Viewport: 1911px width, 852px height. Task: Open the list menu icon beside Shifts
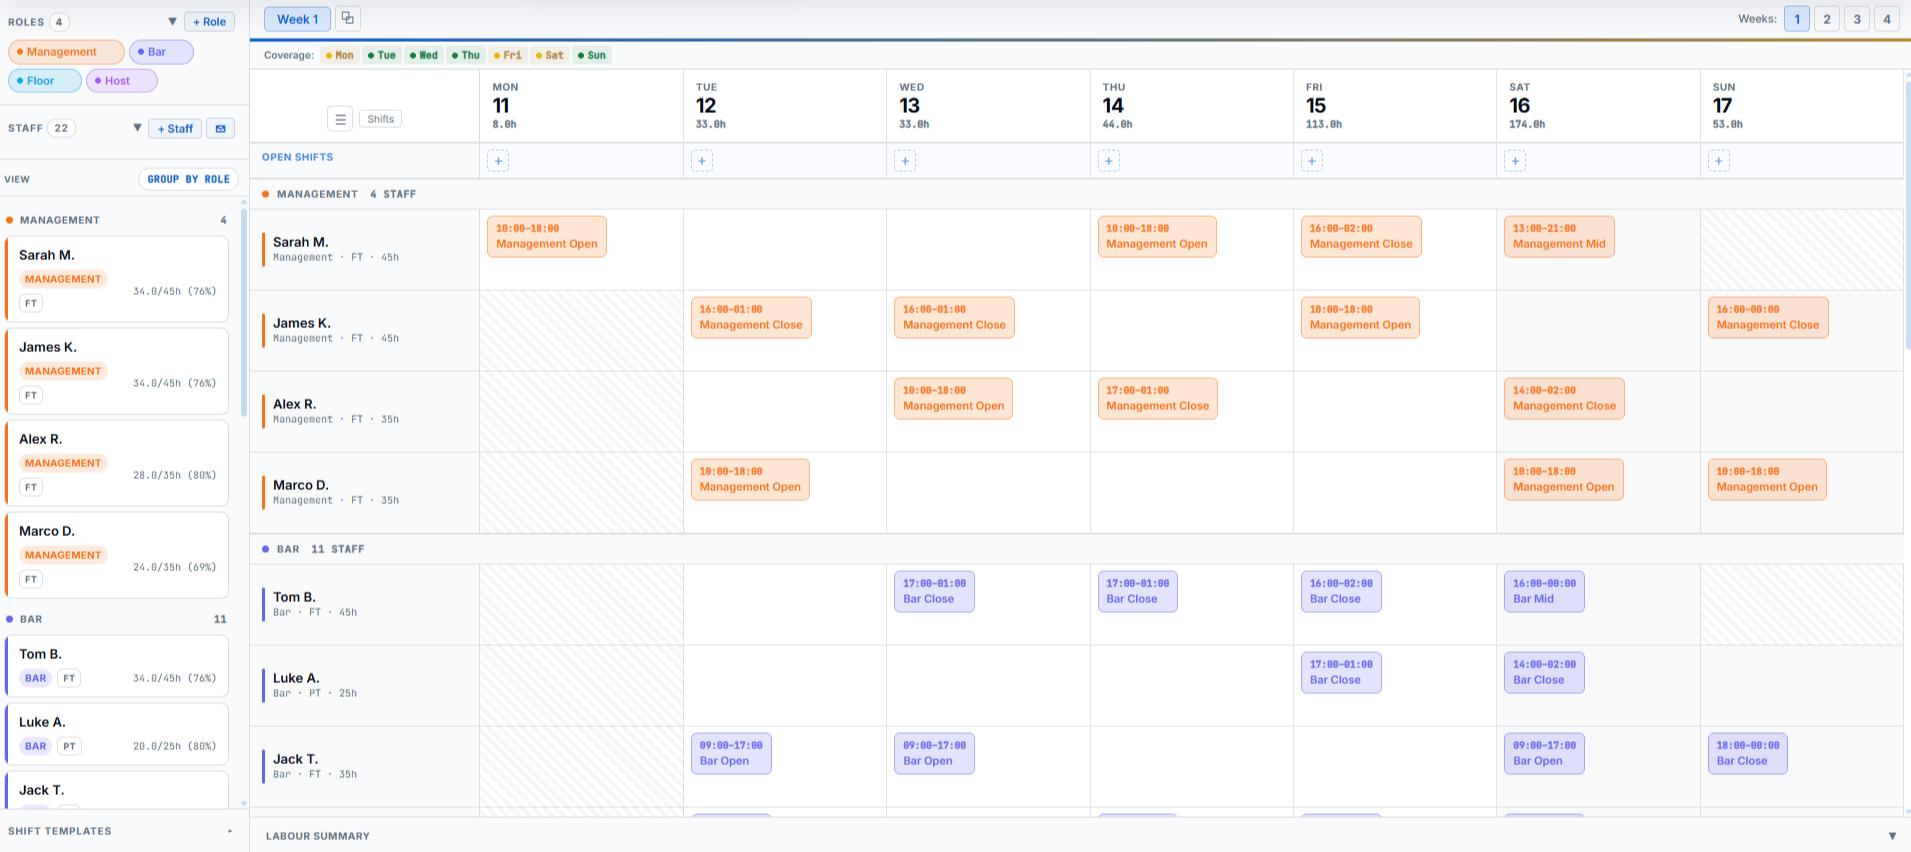[x=340, y=119]
